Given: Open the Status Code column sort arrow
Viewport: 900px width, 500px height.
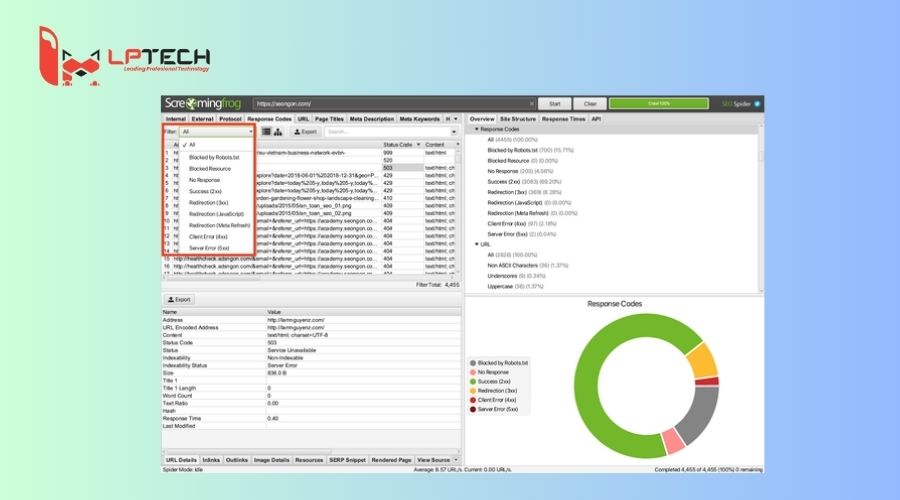Looking at the screenshot, I should [418, 145].
